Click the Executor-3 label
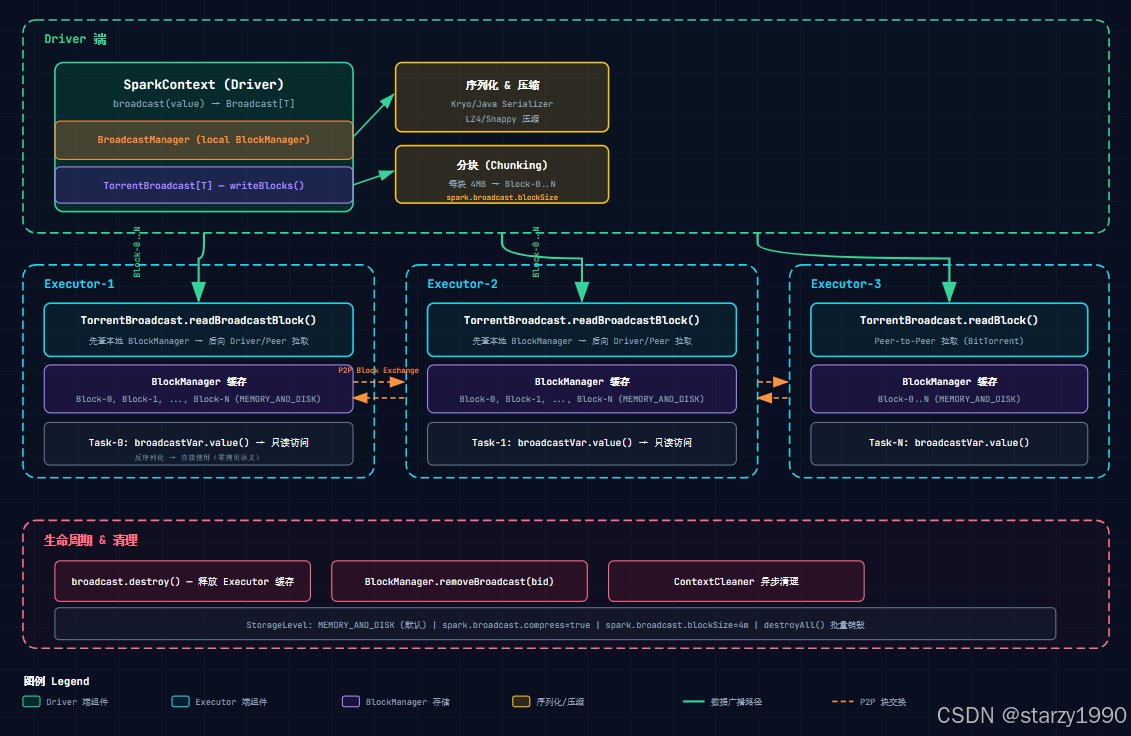The width and height of the screenshot is (1131, 736). (x=846, y=284)
